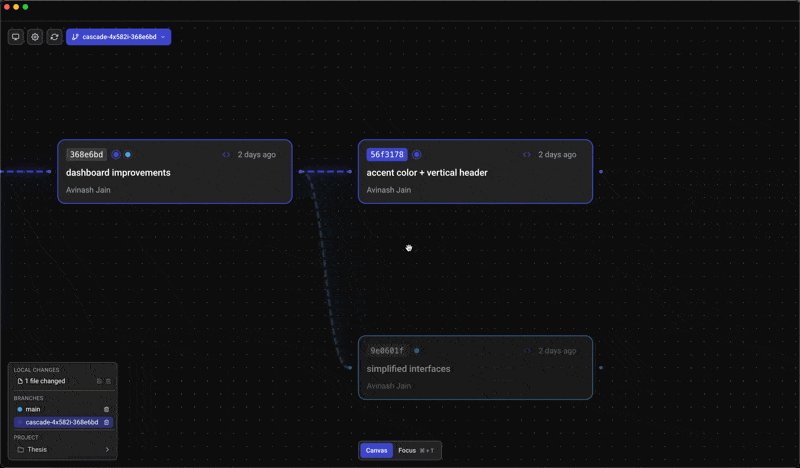
Task: Click the left connector handle of dashboard improvements card
Action: pyautogui.click(x=49, y=171)
